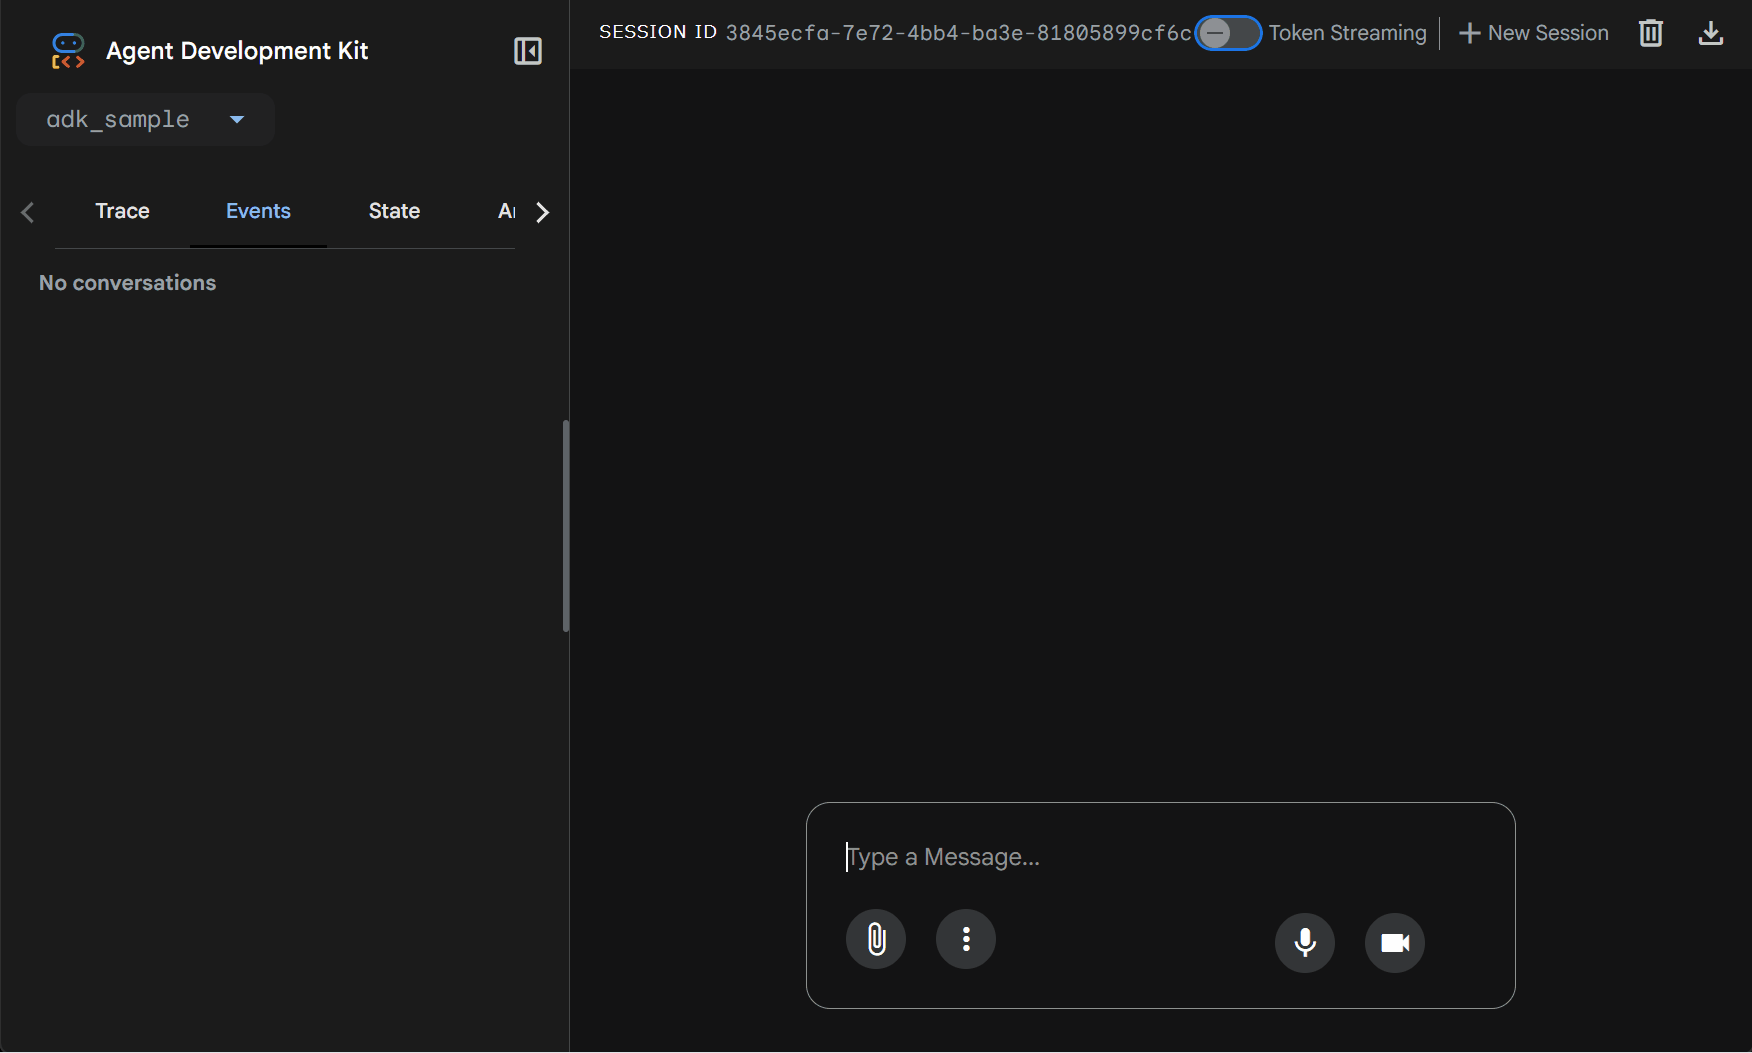Open more options three-dot menu in message box
The height and width of the screenshot is (1053, 1752).
coord(966,939)
